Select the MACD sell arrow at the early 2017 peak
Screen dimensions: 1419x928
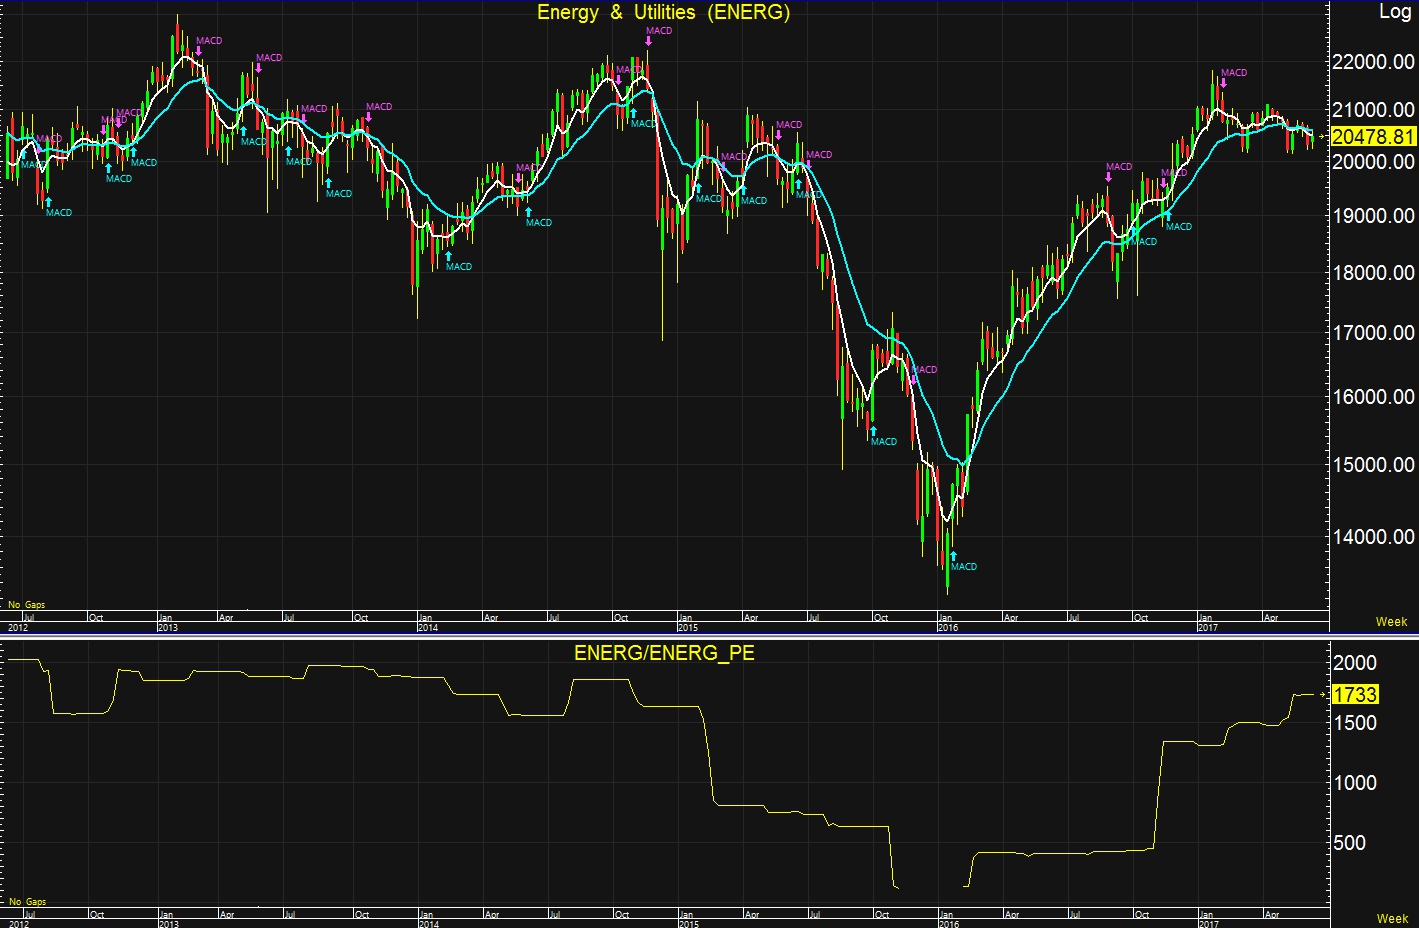point(1223,84)
